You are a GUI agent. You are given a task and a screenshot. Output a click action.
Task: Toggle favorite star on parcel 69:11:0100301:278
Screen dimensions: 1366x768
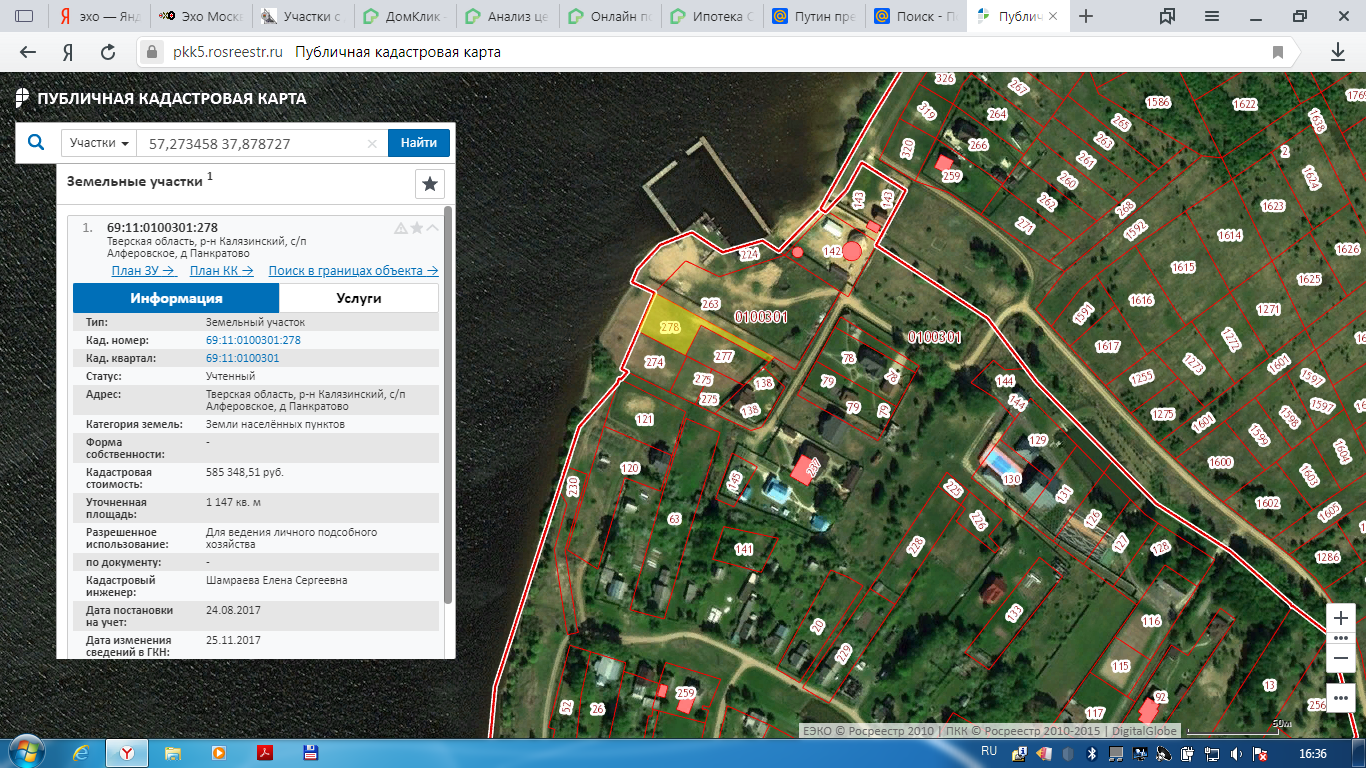coord(417,228)
